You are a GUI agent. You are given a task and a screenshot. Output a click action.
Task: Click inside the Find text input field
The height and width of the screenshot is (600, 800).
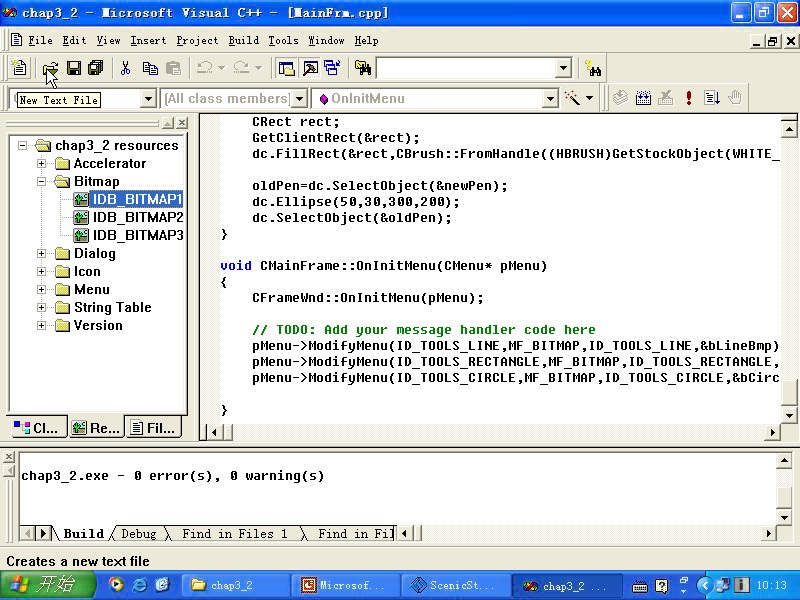pyautogui.click(x=466, y=68)
